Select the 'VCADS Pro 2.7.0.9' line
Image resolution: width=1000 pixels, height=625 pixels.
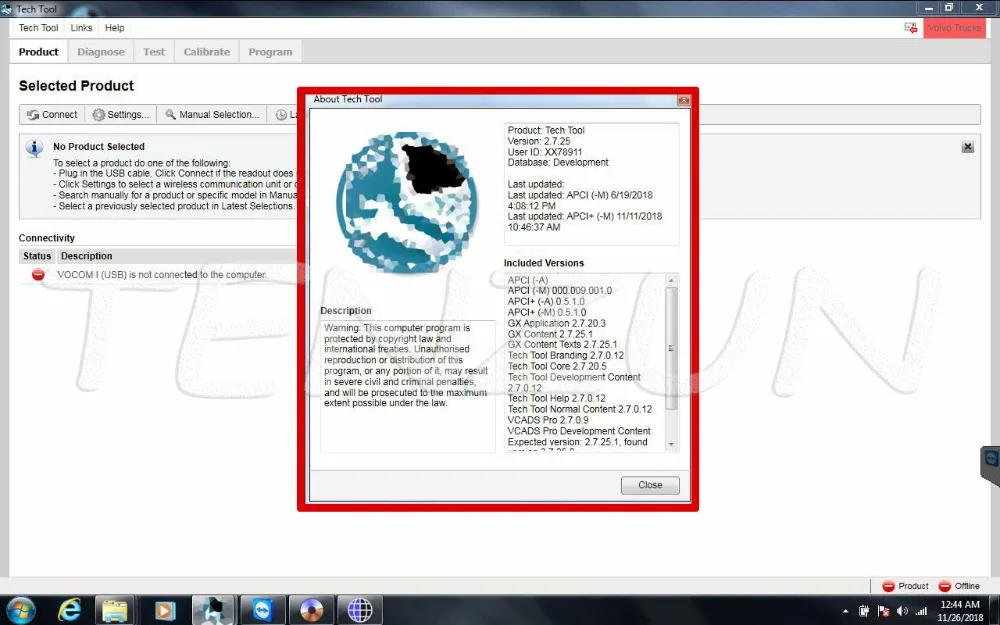tap(548, 420)
